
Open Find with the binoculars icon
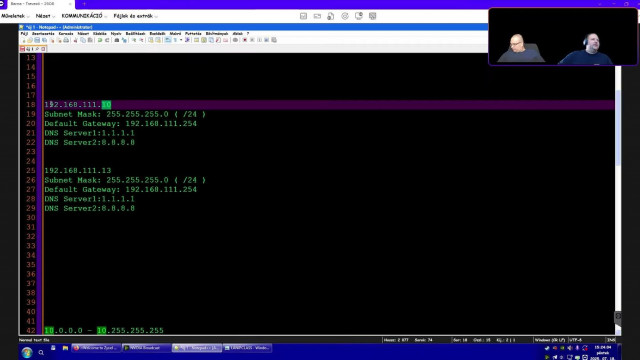pos(117,40)
